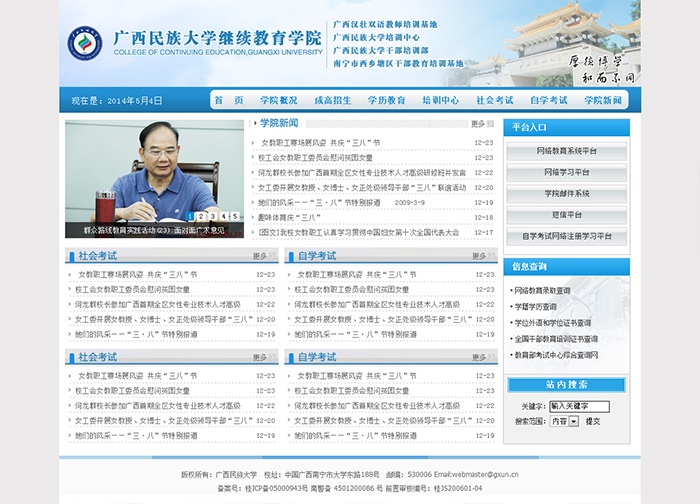Click 广西汉壮双语教师培训基地 header text
This screenshot has width=700, height=504.
pos(385,25)
